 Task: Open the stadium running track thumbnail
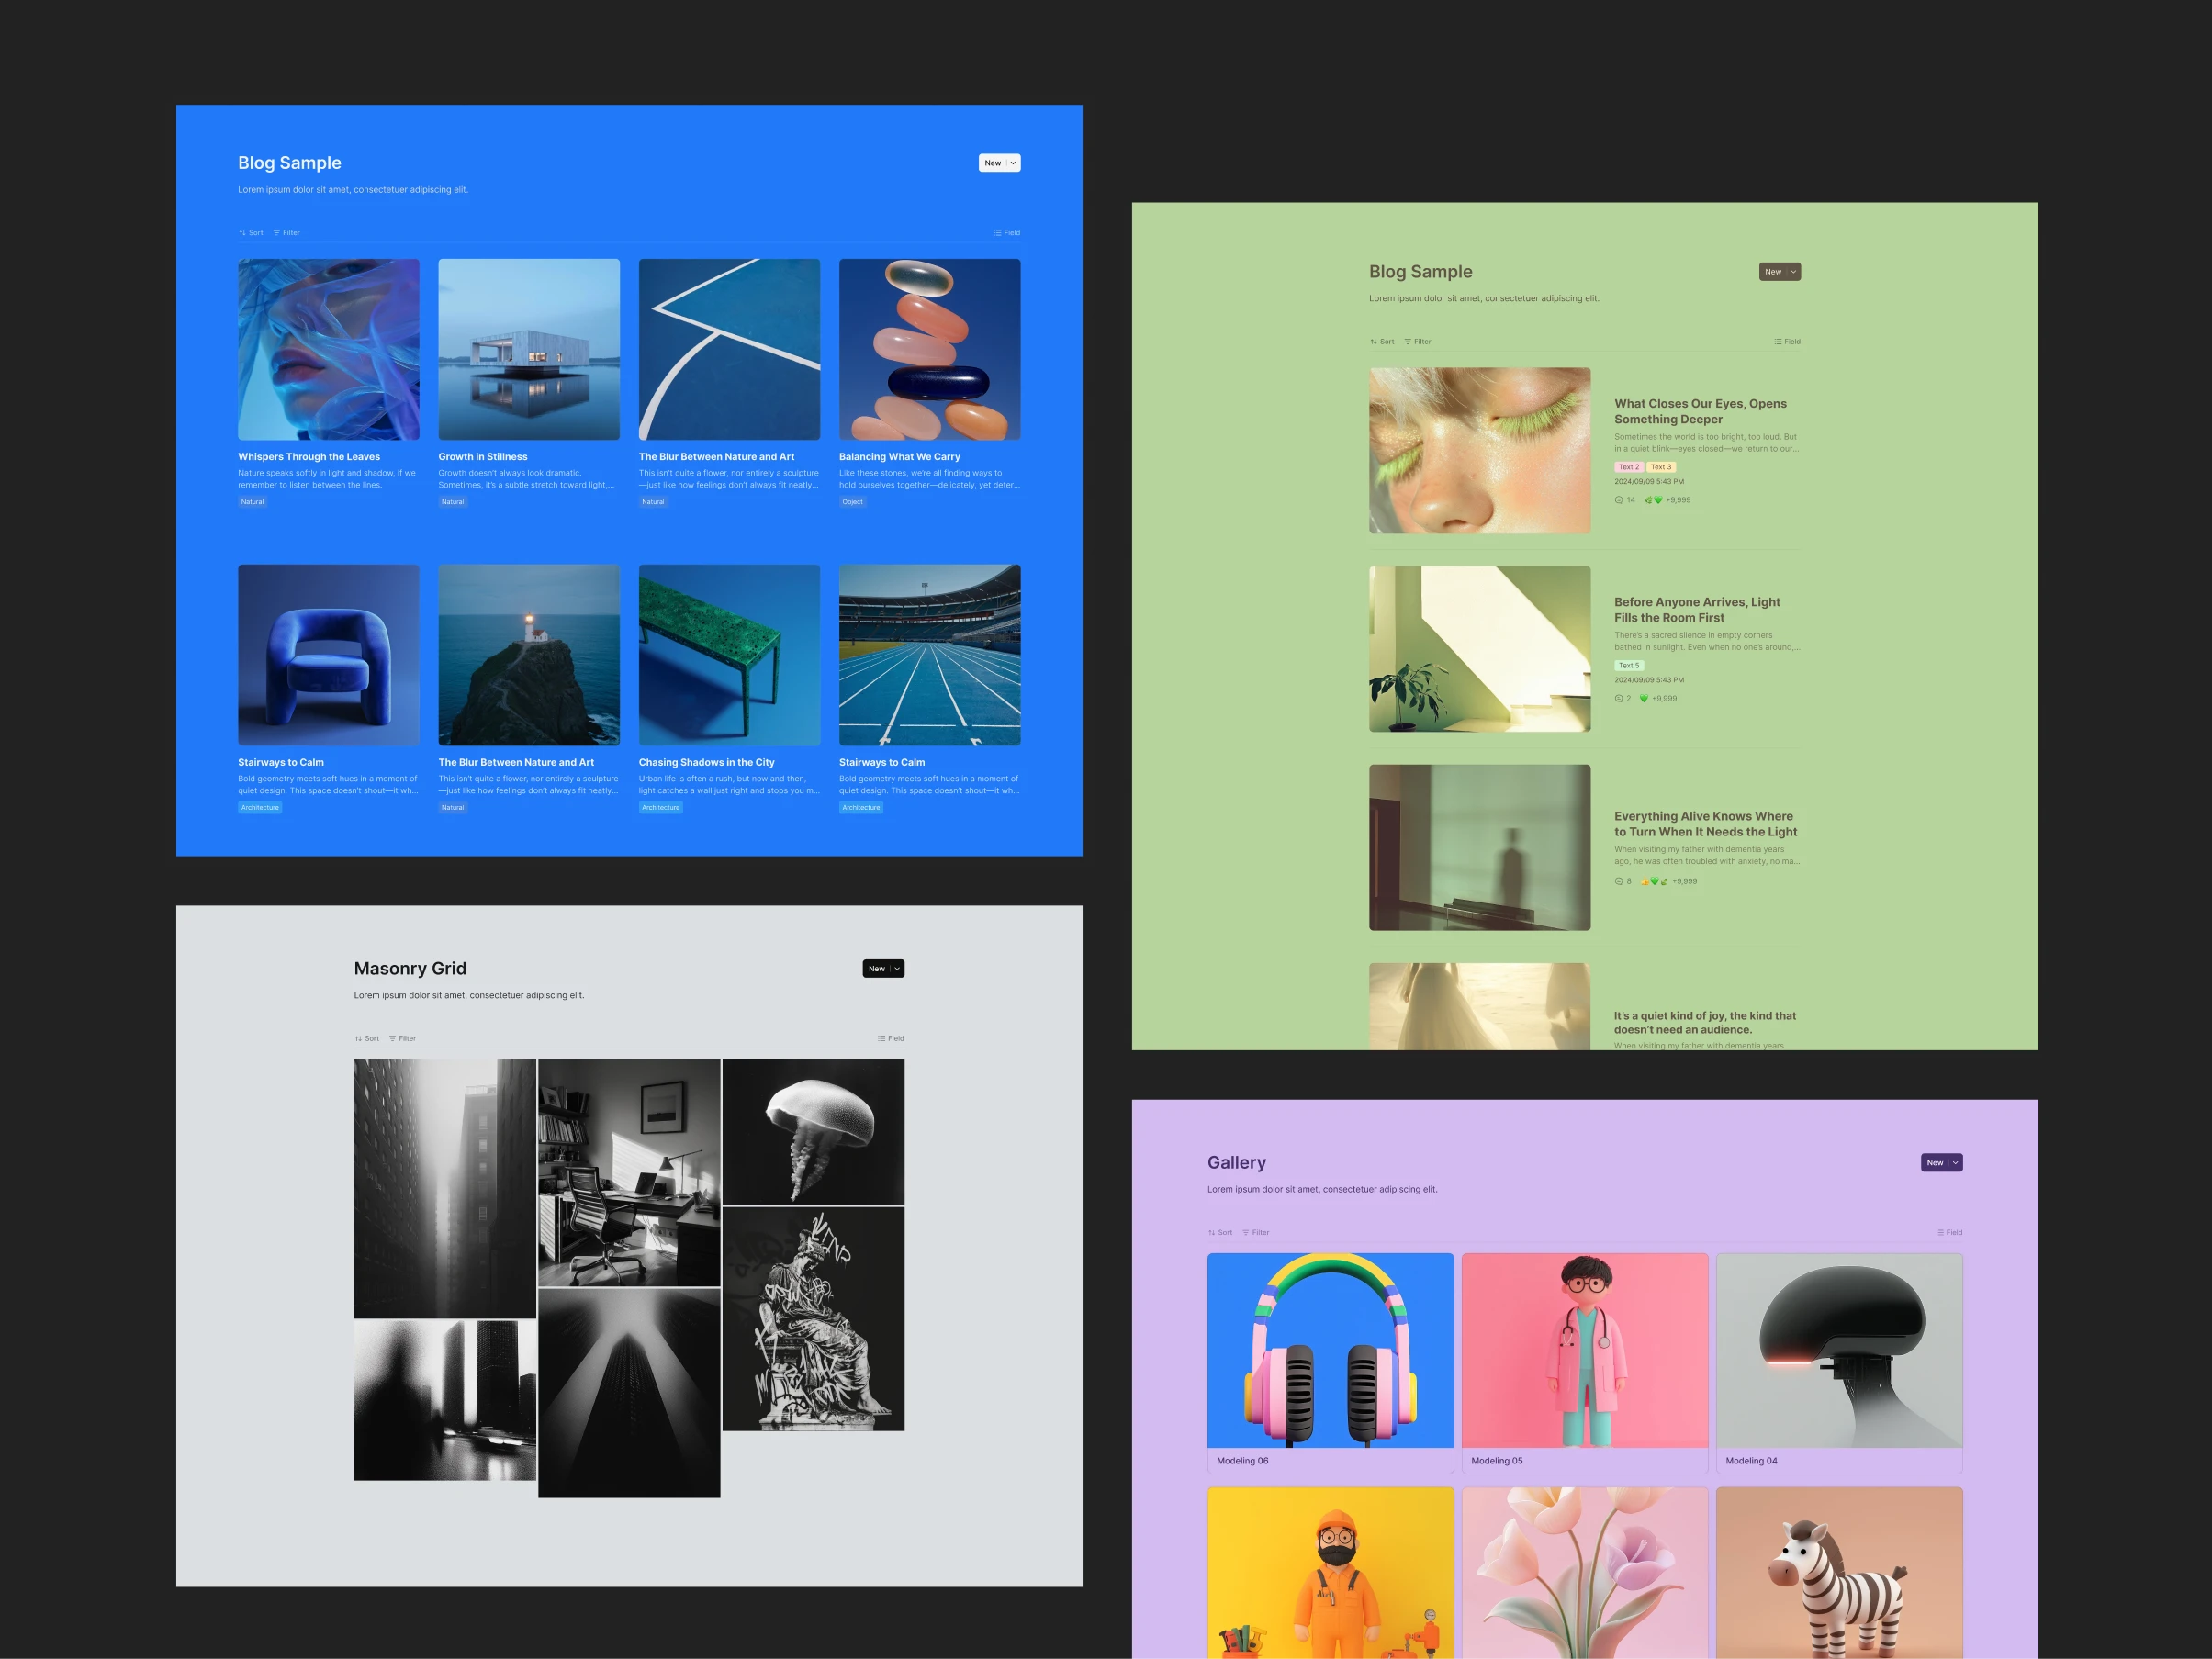930,655
